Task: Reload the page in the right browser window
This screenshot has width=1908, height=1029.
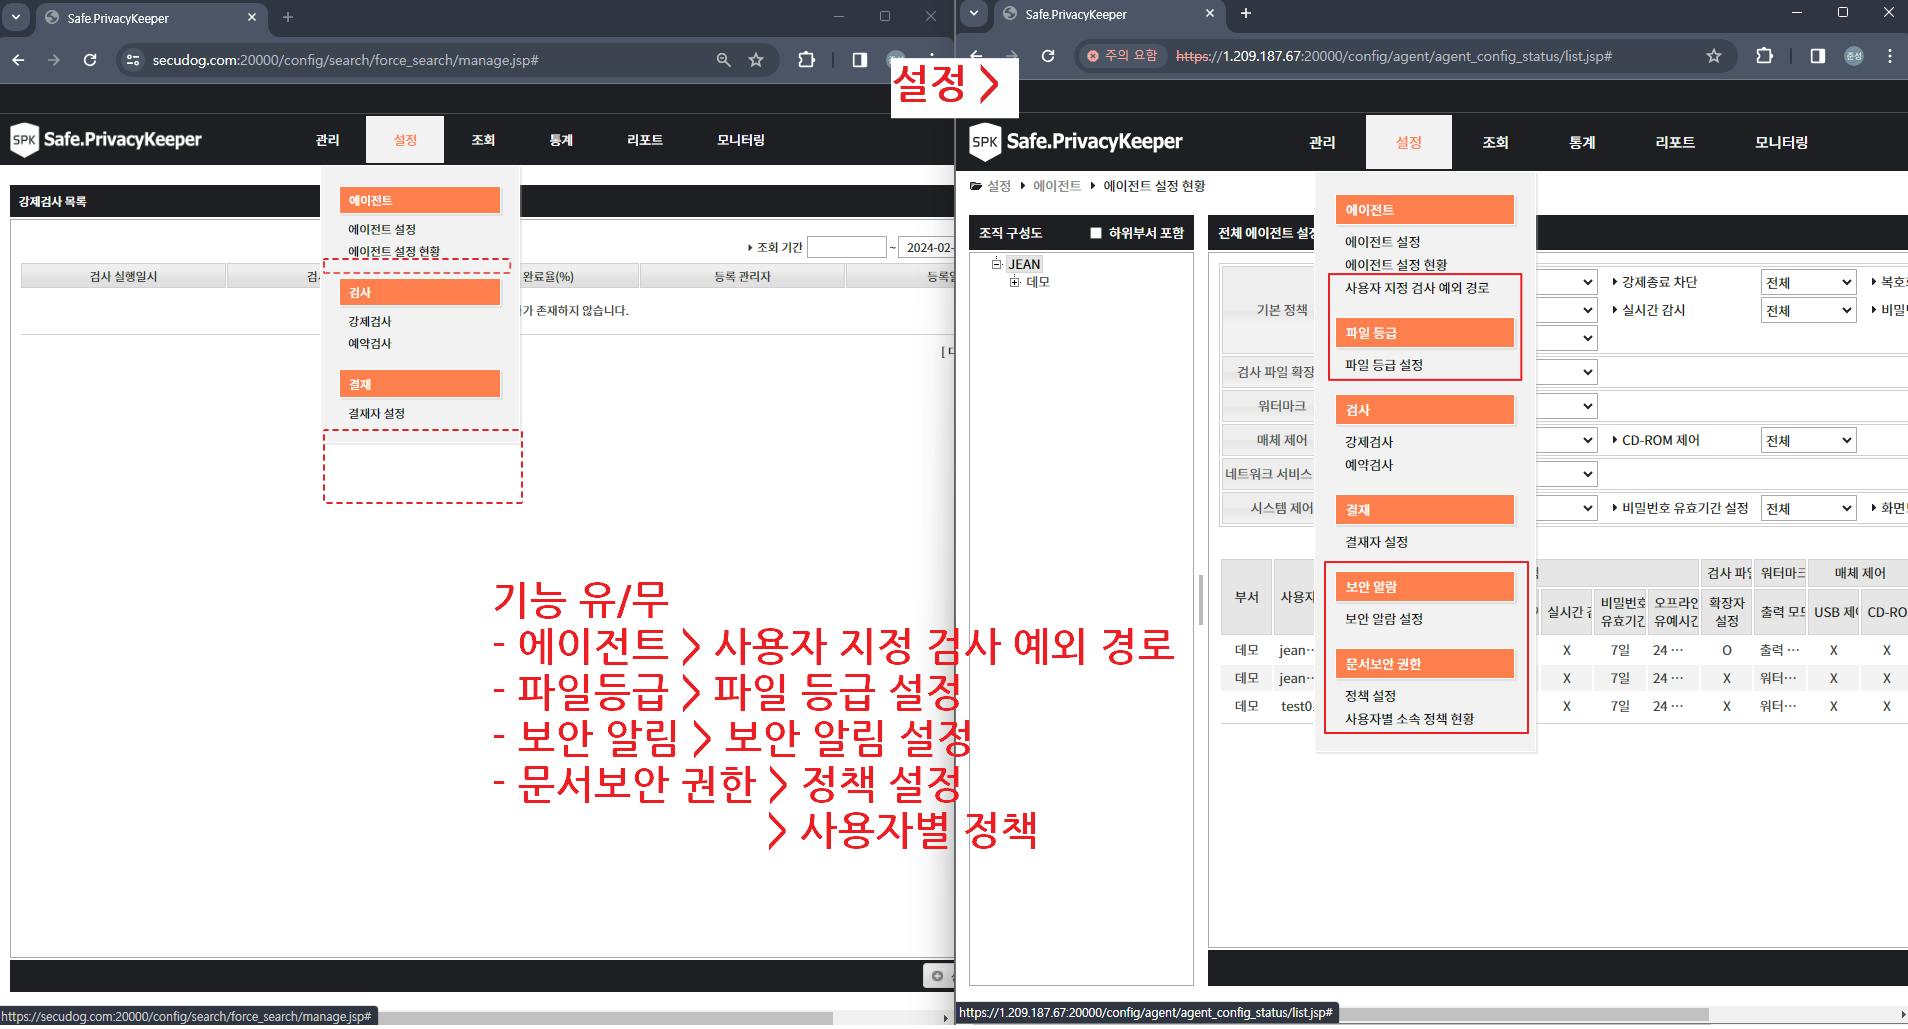Action: pyautogui.click(x=1048, y=56)
